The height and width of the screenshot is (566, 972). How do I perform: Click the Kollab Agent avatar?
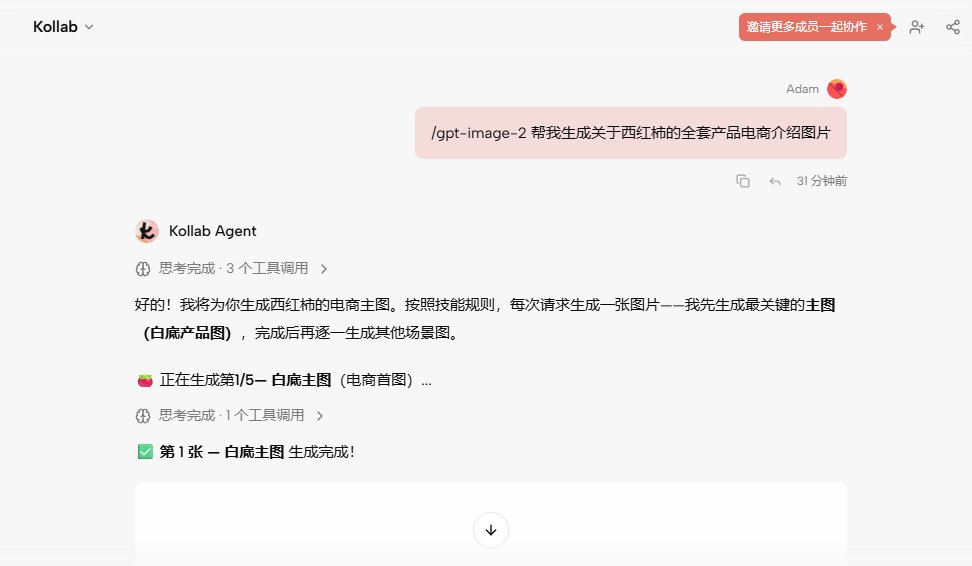point(147,231)
